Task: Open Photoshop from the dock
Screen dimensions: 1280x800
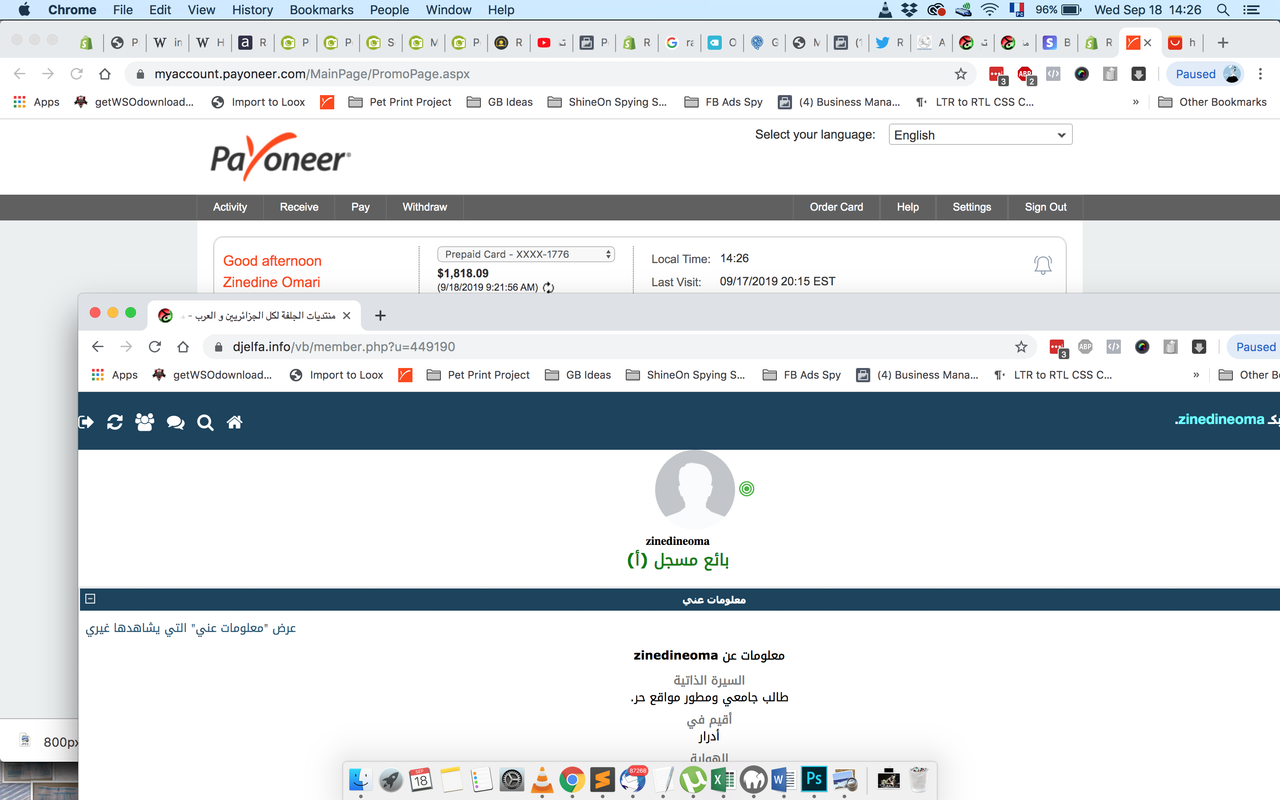Action: pyautogui.click(x=814, y=779)
